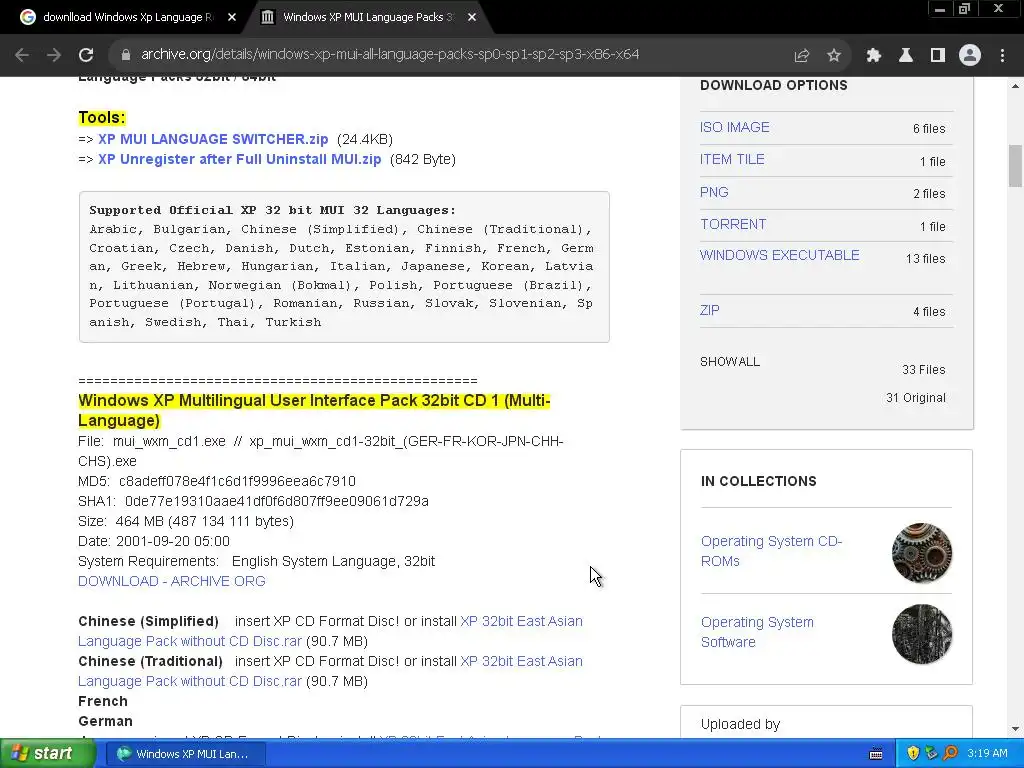Click DOWNLOAD - ARCHIVE ORG link
Viewport: 1024px width, 768px height.
click(x=172, y=581)
